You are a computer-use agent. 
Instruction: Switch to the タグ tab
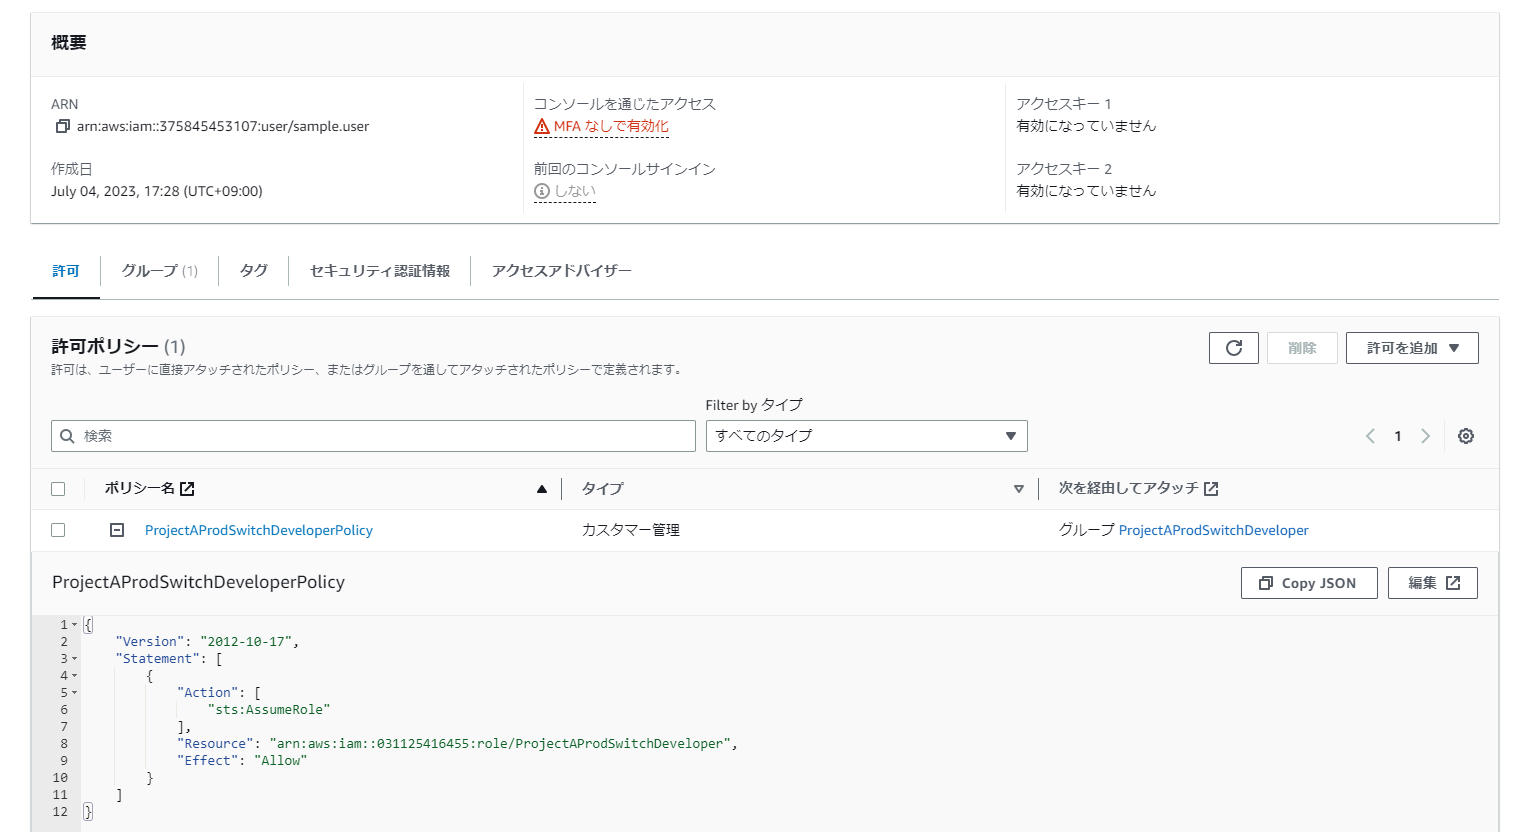(x=254, y=271)
